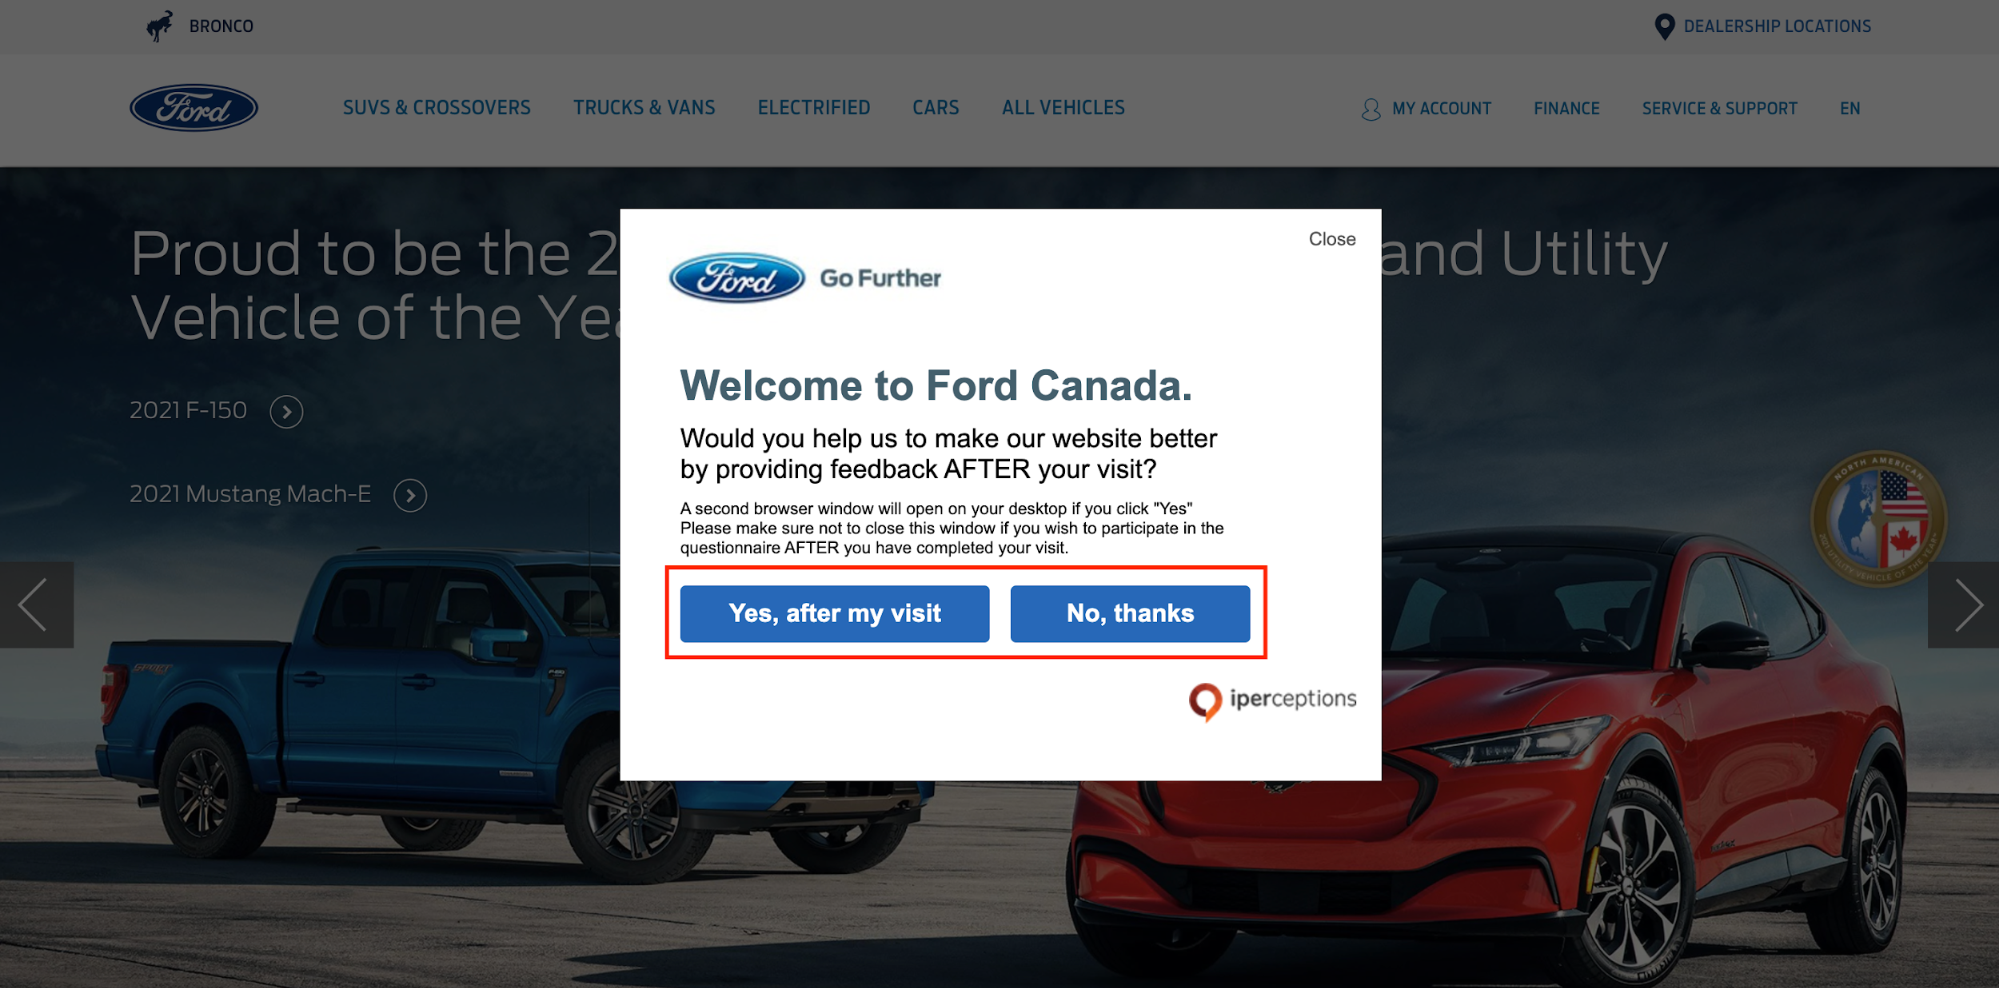Expand the Electrified vehicles menu
1999x989 pixels.
pos(814,108)
